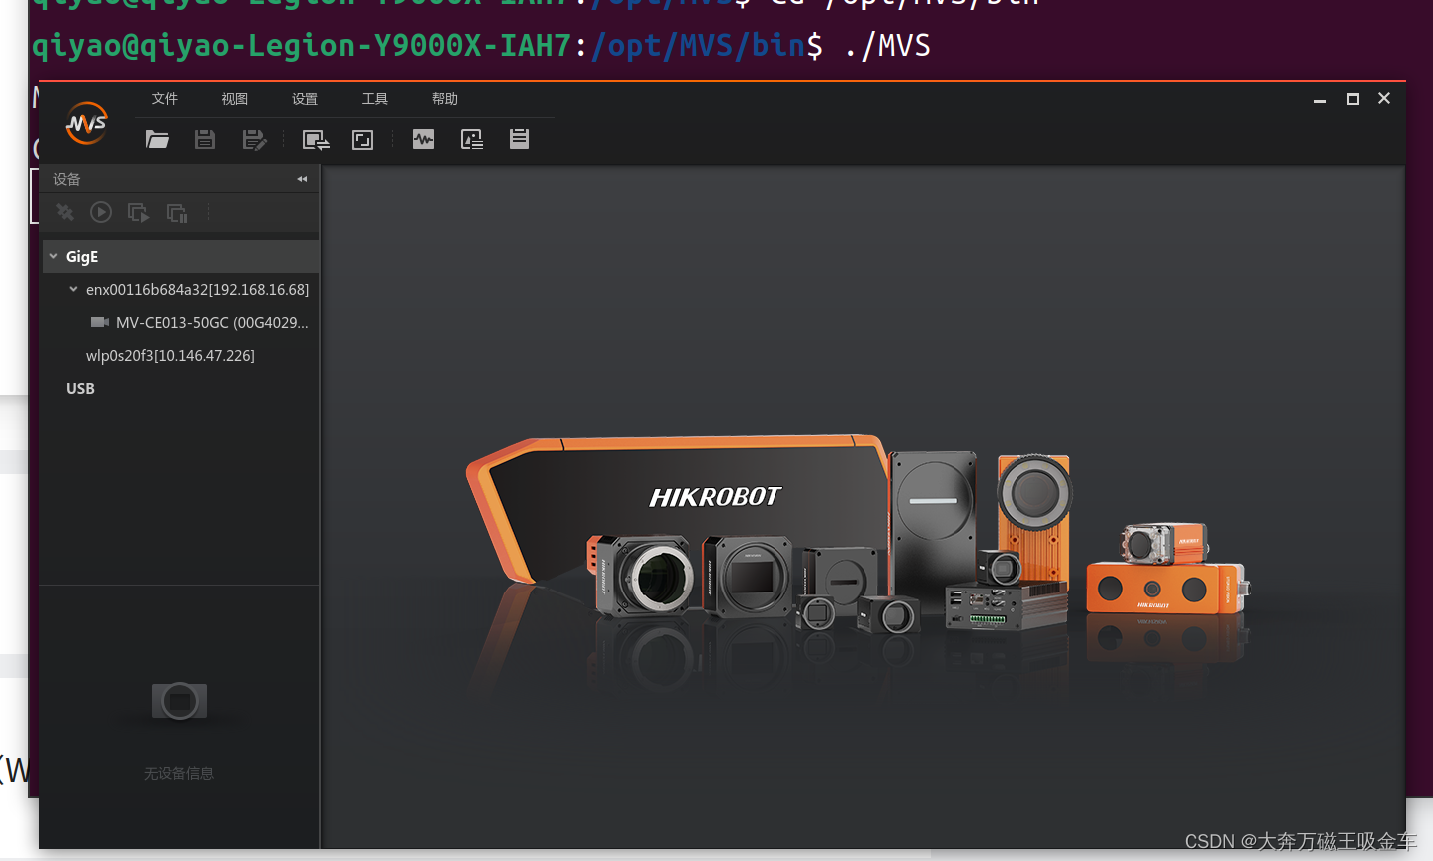Image resolution: width=1433 pixels, height=861 pixels.
Task: Open the 视图 (View) menu
Action: 235,99
